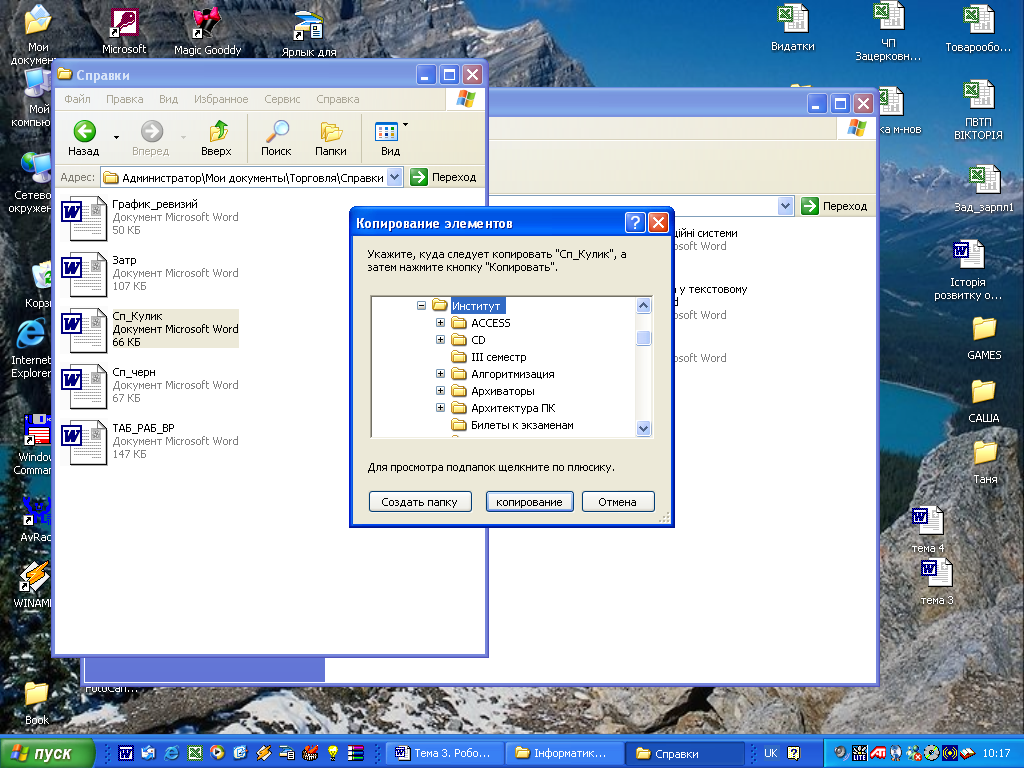The height and width of the screenshot is (768, 1024).
Task: Click the Вверх up-folder toolbar icon
Action: 218,131
